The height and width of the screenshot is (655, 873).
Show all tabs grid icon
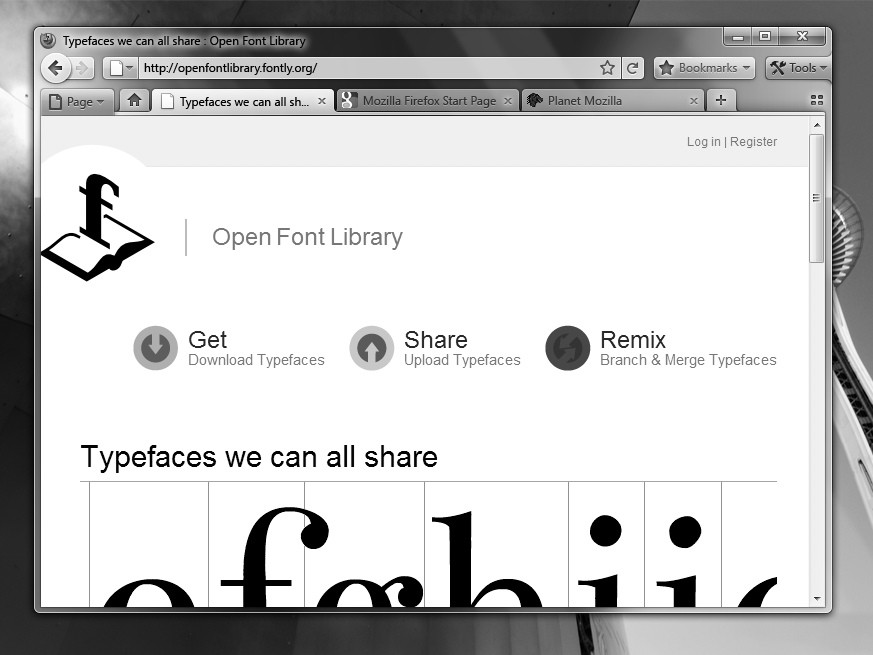click(x=817, y=100)
